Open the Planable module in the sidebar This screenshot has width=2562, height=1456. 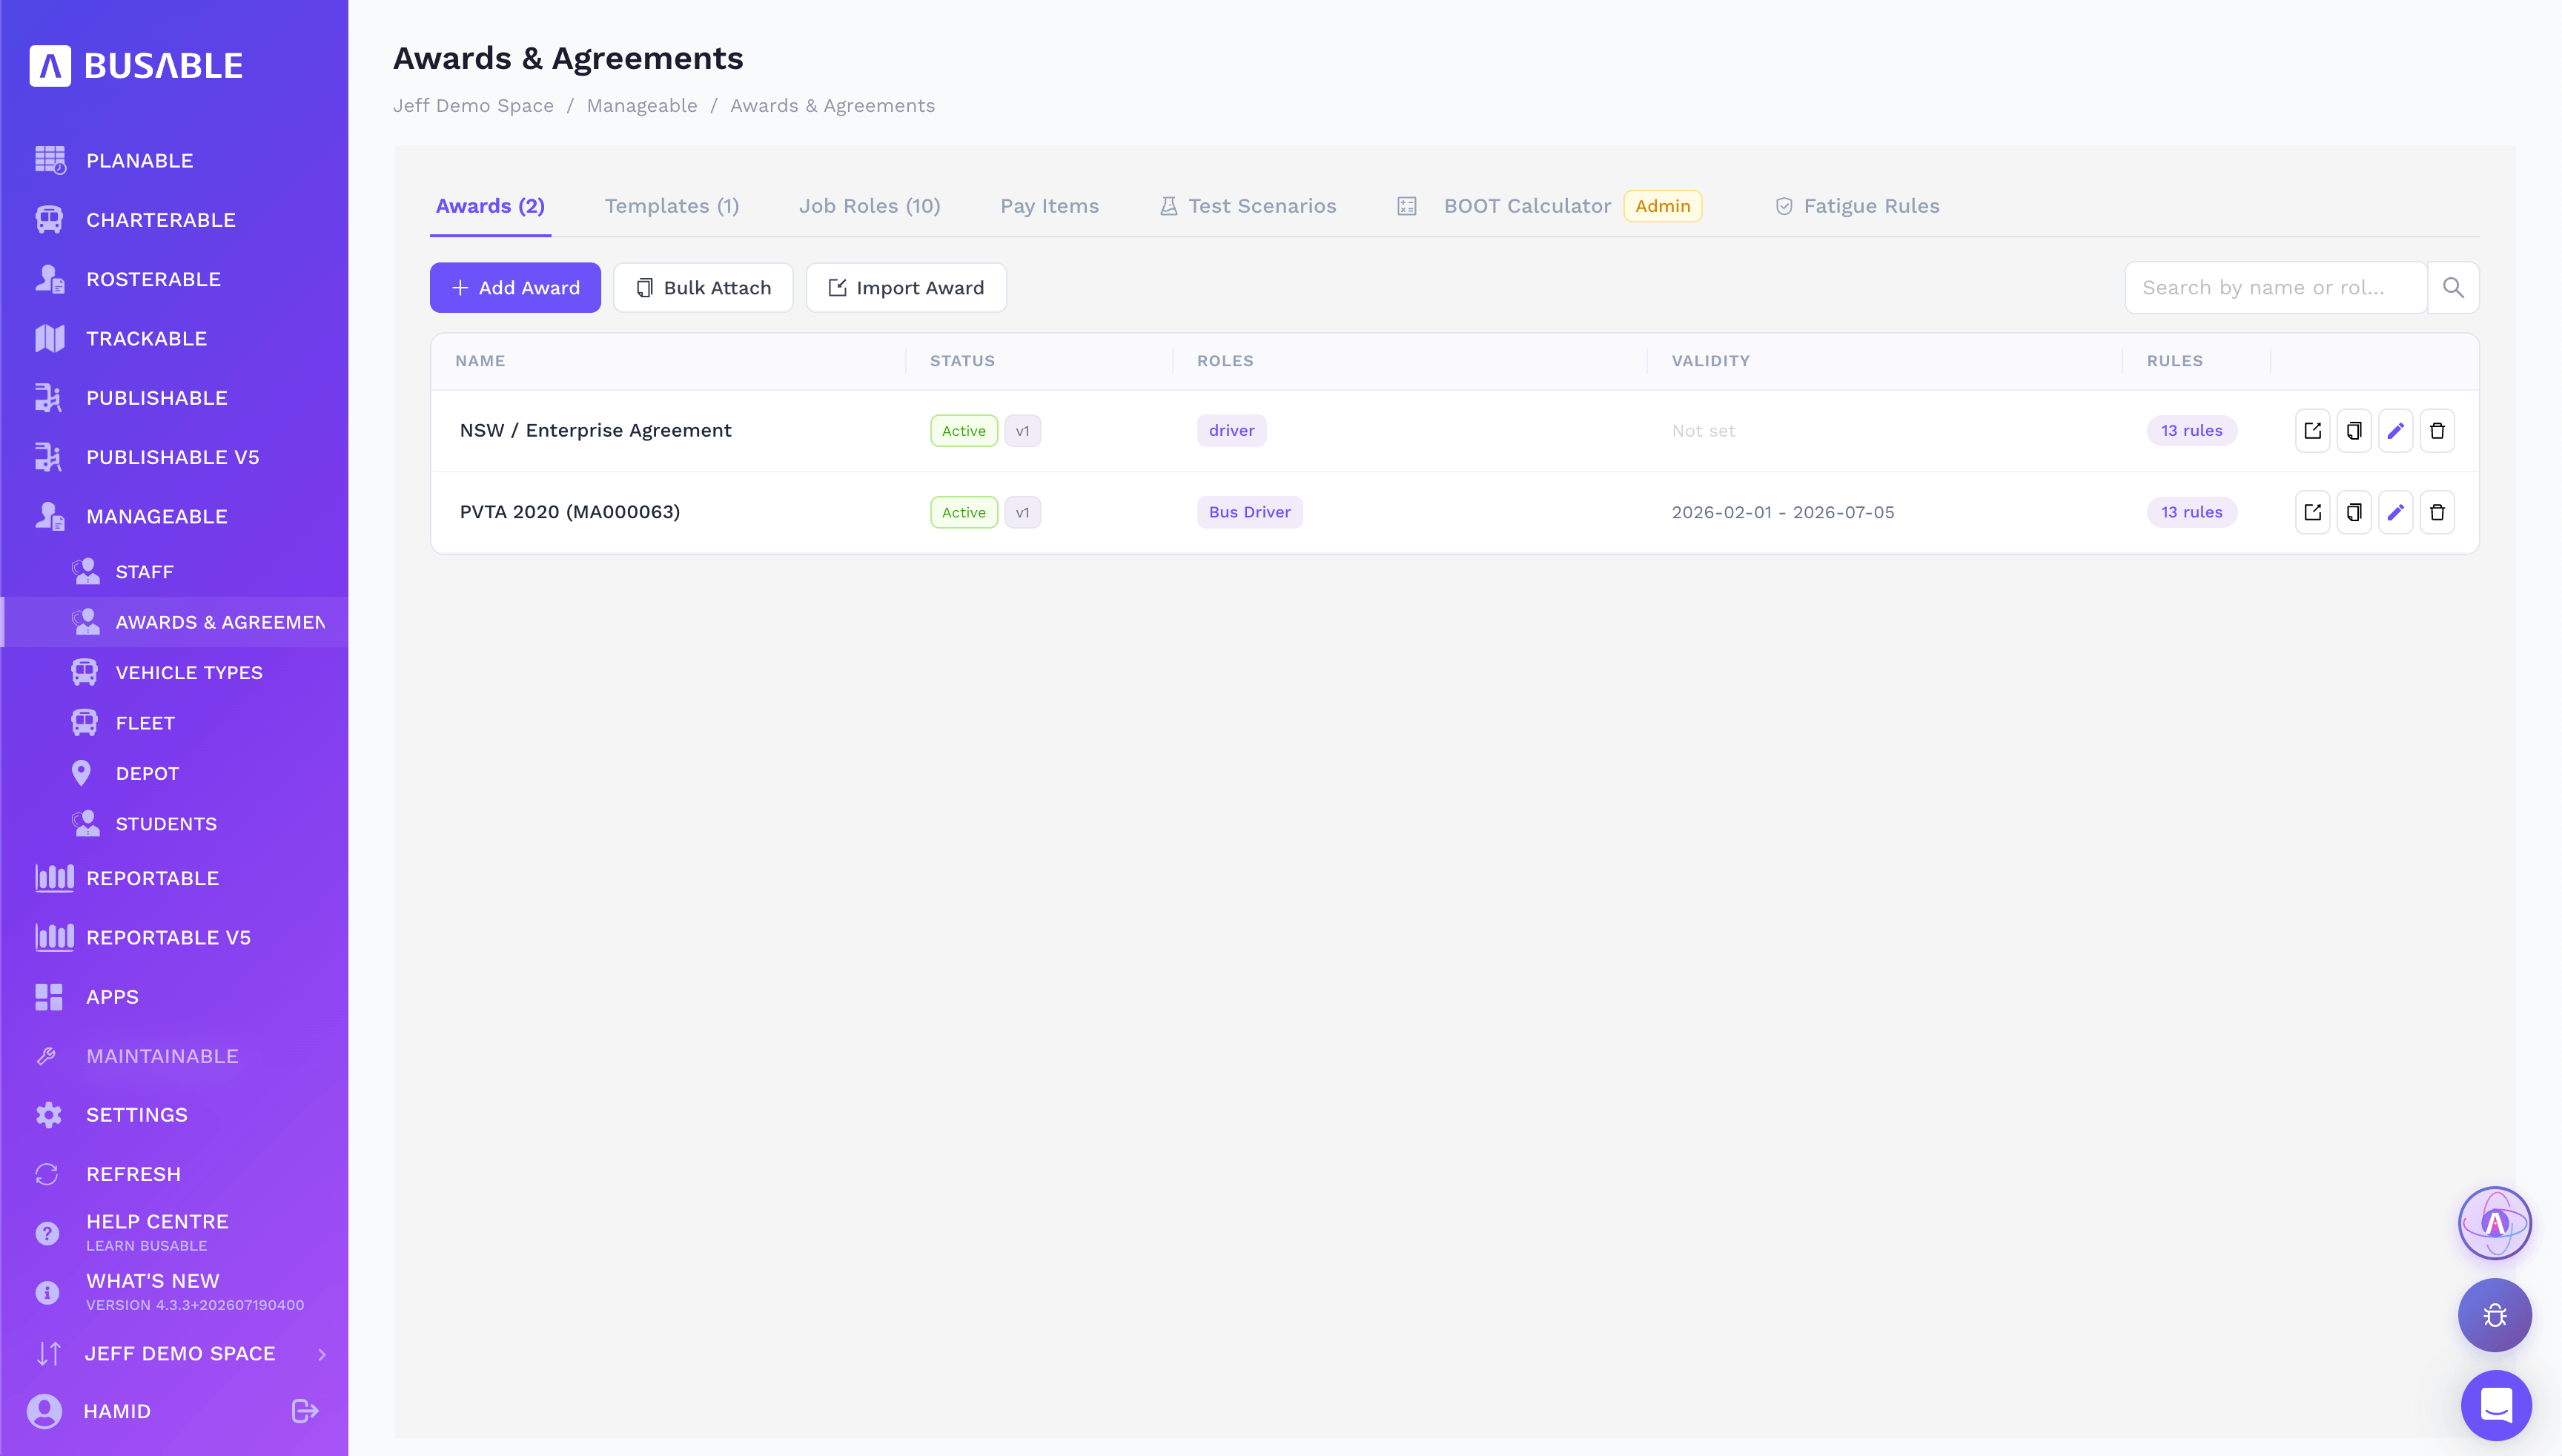139,160
